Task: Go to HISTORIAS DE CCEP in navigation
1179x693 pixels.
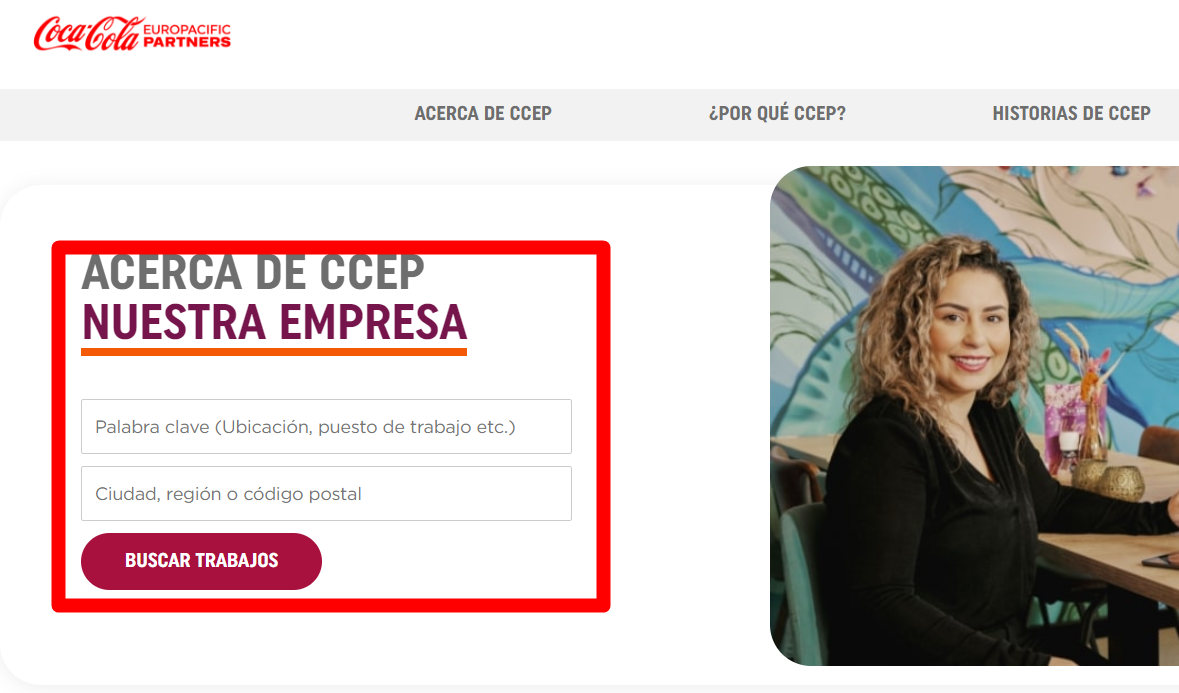Action: coord(1071,113)
